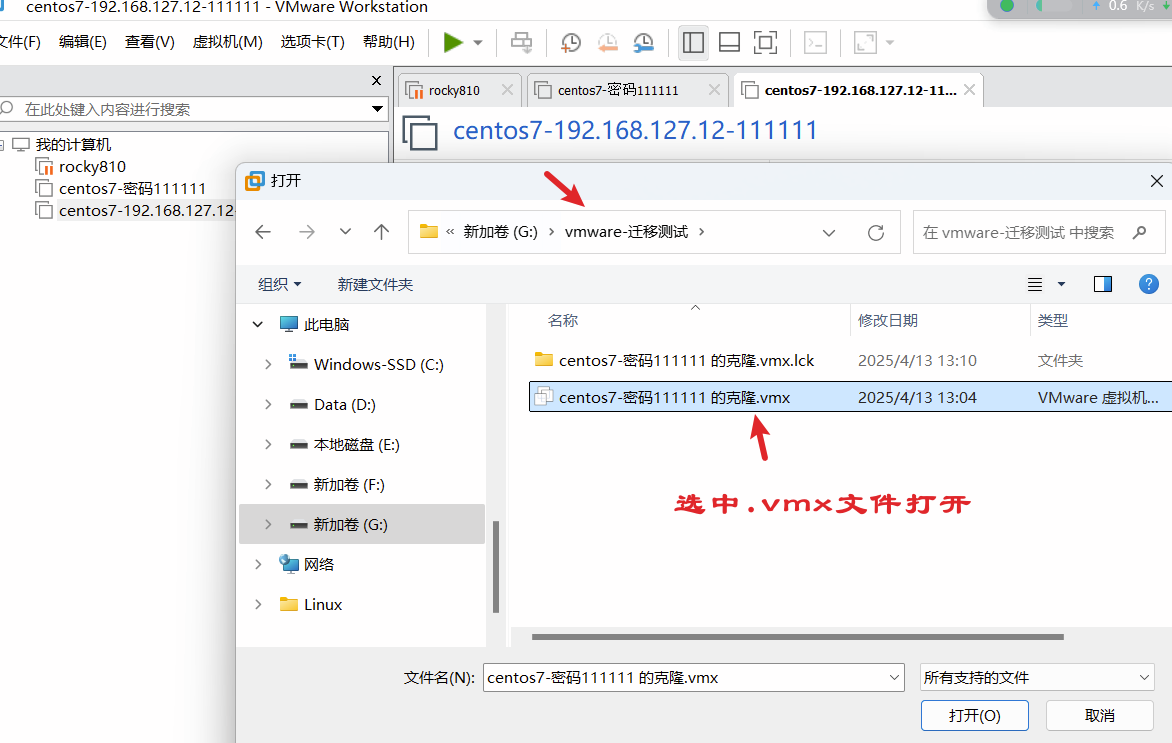Open the address bar history dropdown
The image size is (1172, 743).
[828, 232]
